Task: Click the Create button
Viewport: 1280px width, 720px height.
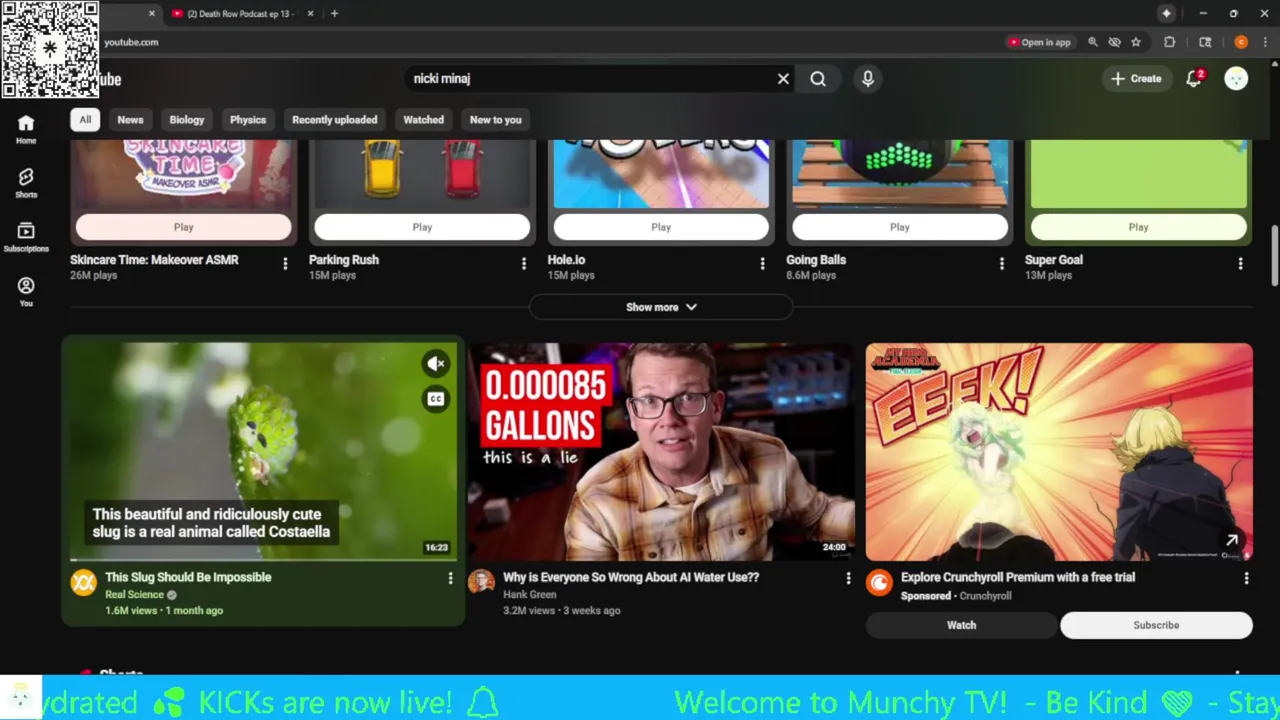Action: coord(1136,79)
